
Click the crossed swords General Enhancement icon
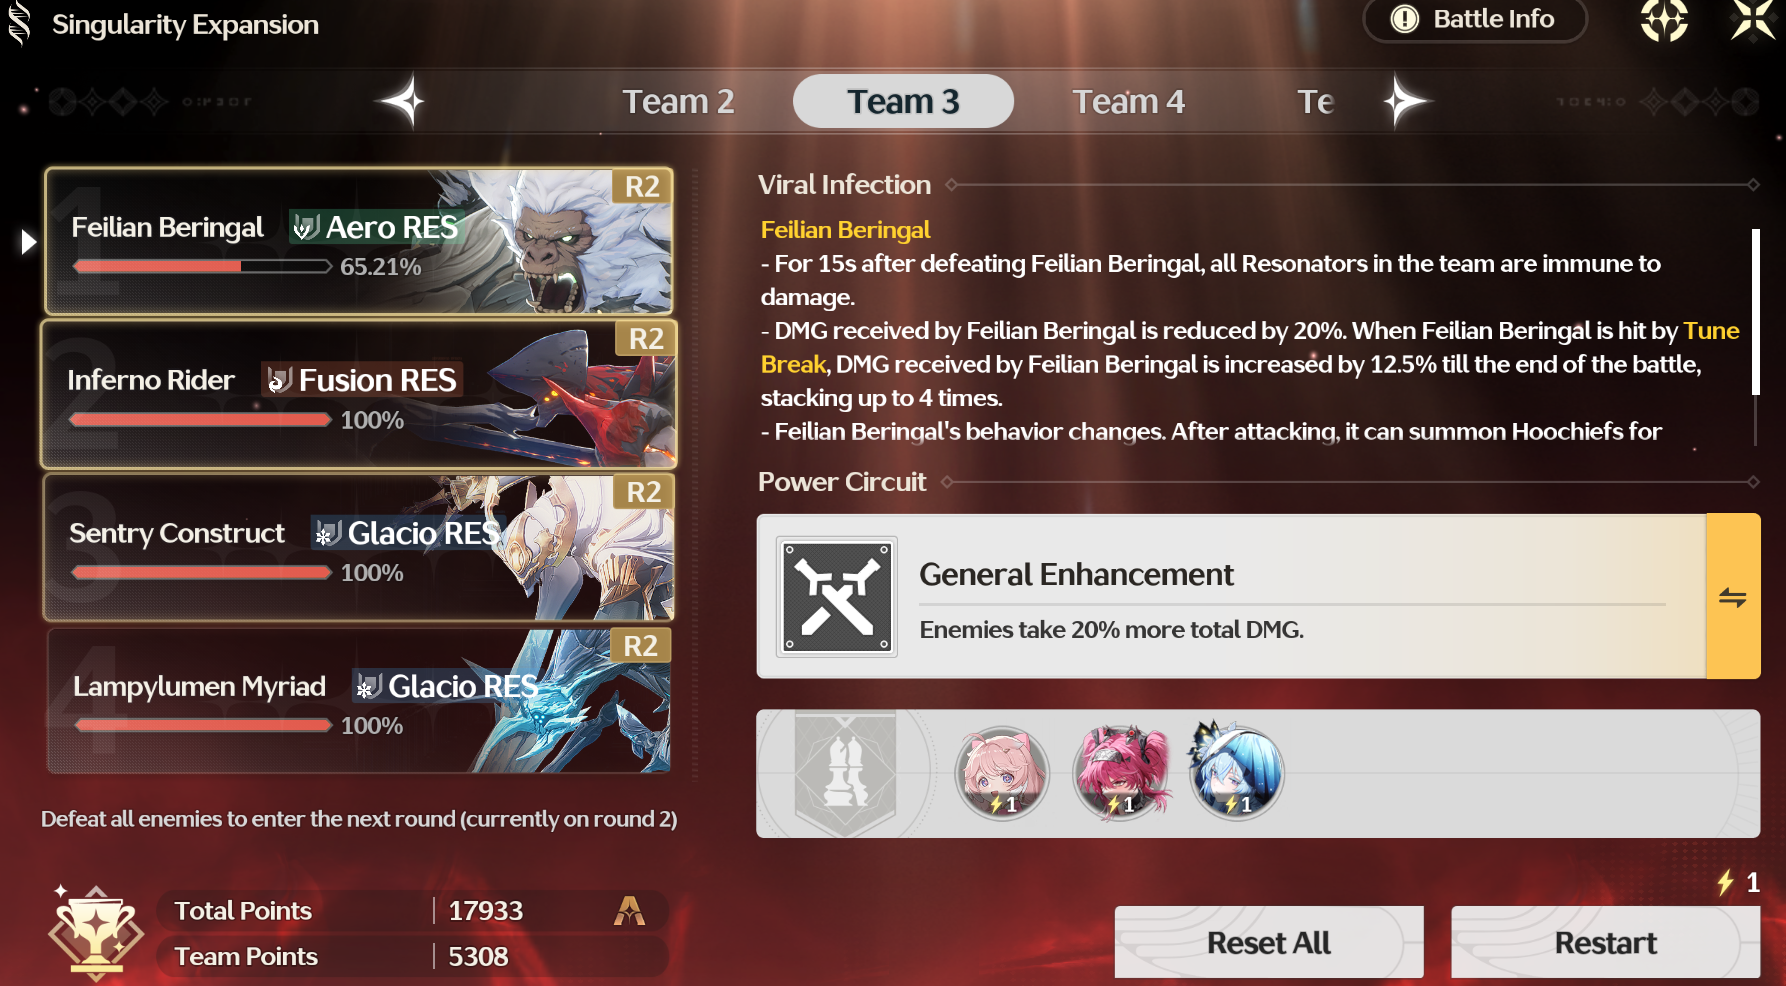(837, 597)
